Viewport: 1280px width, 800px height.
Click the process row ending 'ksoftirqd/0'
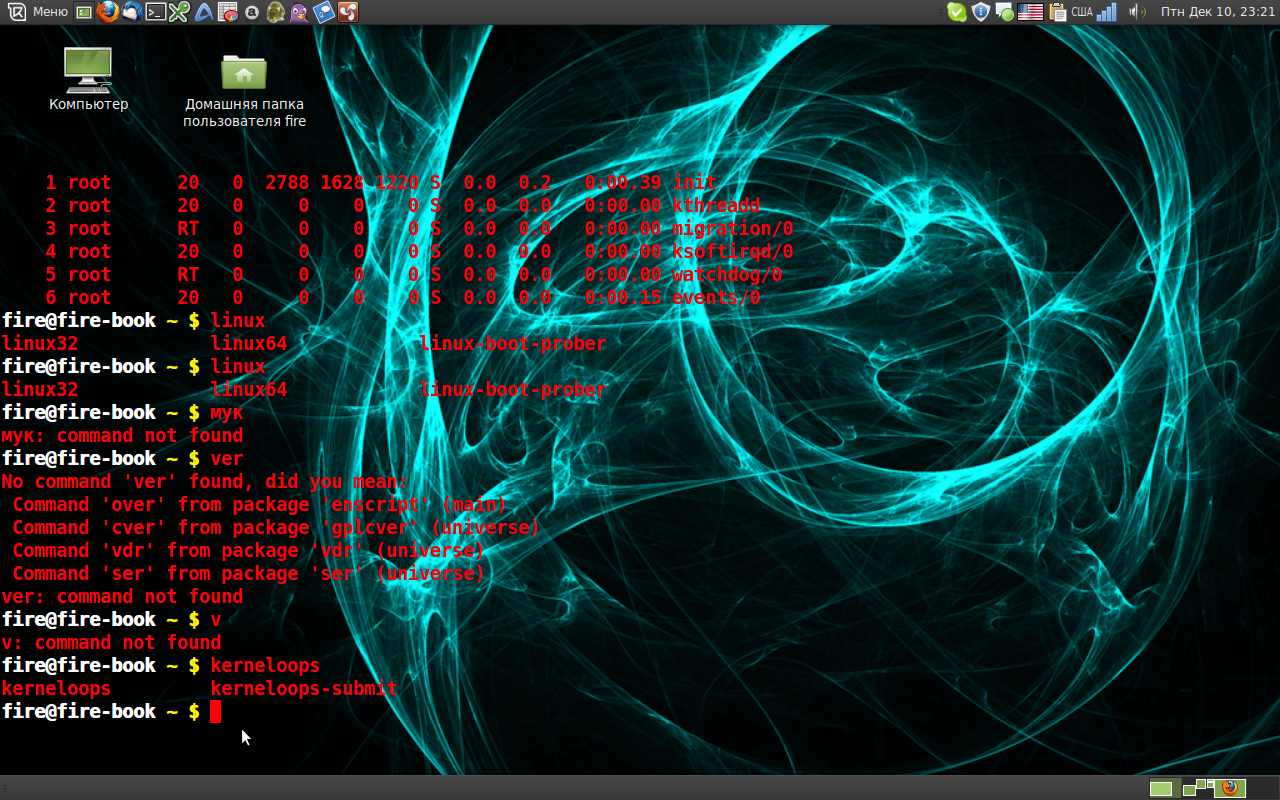(x=419, y=251)
